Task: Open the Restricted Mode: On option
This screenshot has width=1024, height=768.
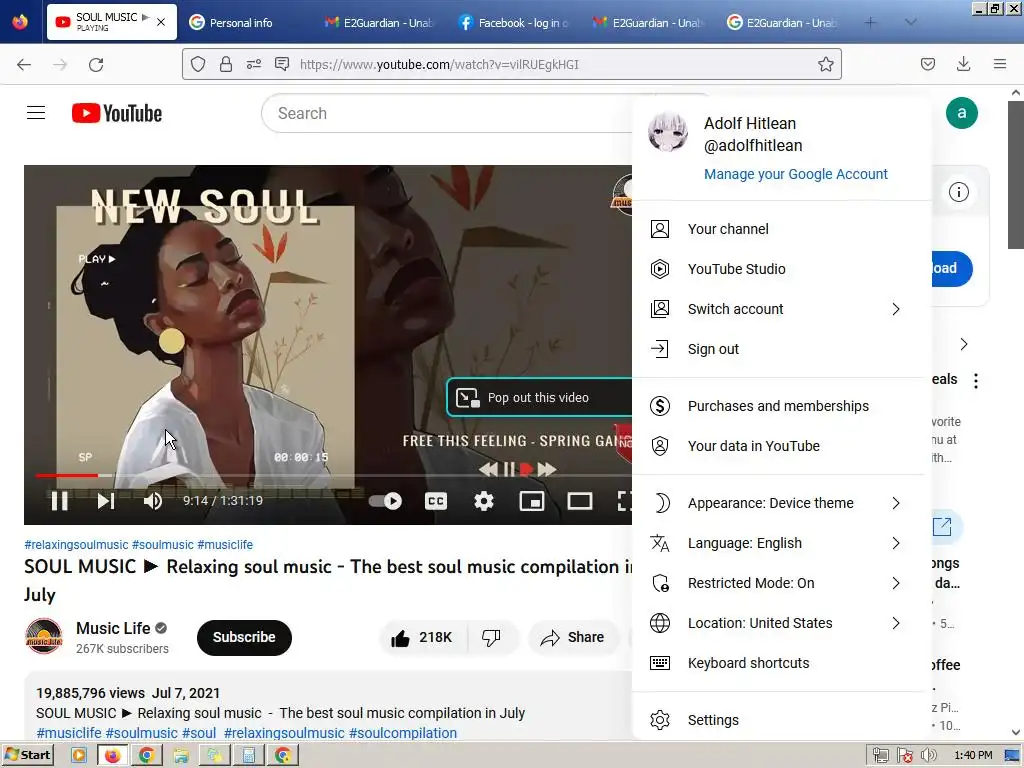Action: tap(781, 583)
